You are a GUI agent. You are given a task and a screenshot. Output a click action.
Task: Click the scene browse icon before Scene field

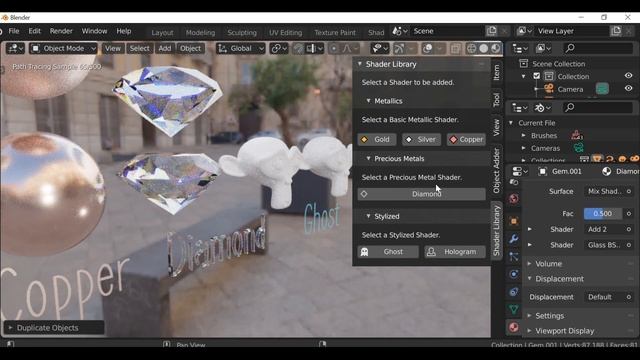pos(400,31)
